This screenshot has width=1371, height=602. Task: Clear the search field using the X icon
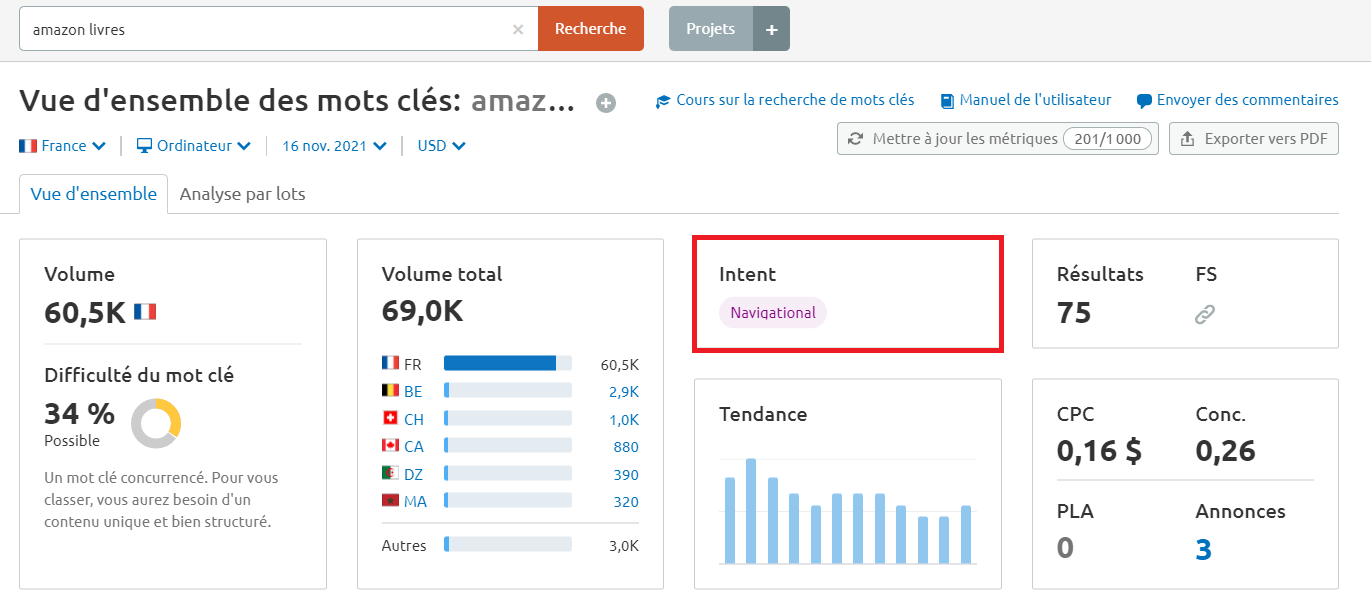519,28
